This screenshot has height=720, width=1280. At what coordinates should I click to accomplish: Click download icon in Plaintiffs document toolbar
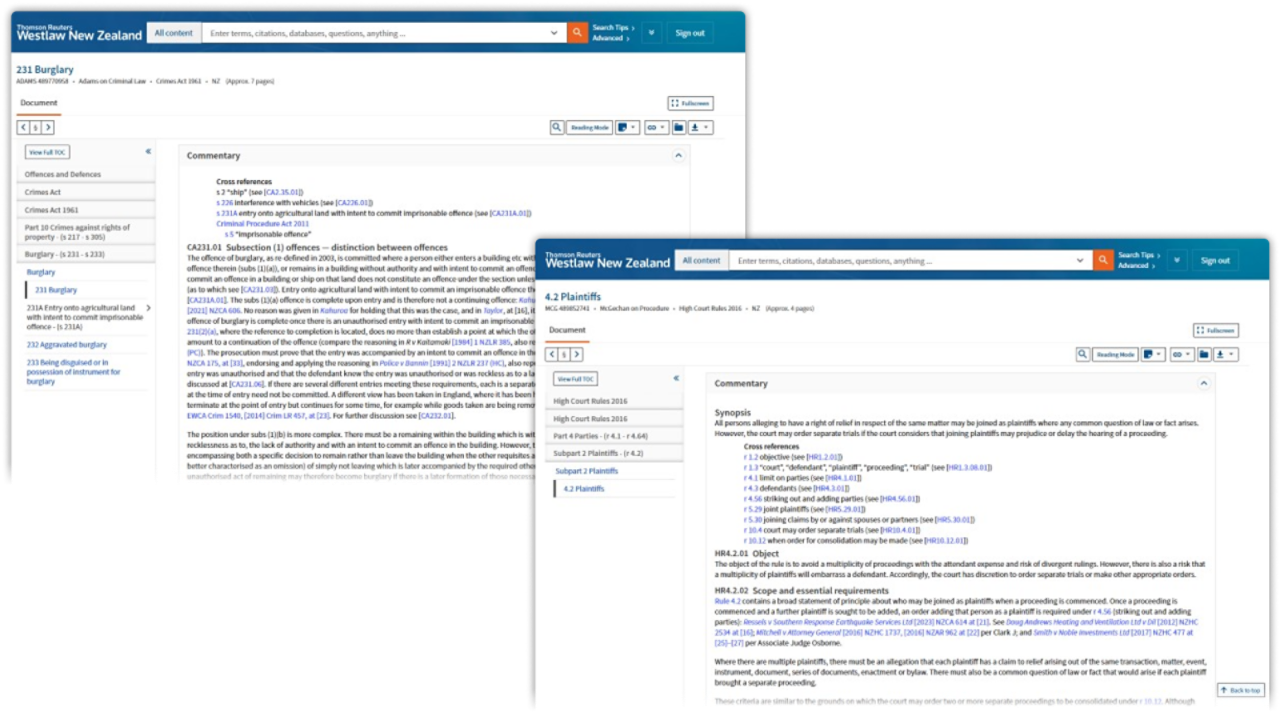pos(1225,354)
